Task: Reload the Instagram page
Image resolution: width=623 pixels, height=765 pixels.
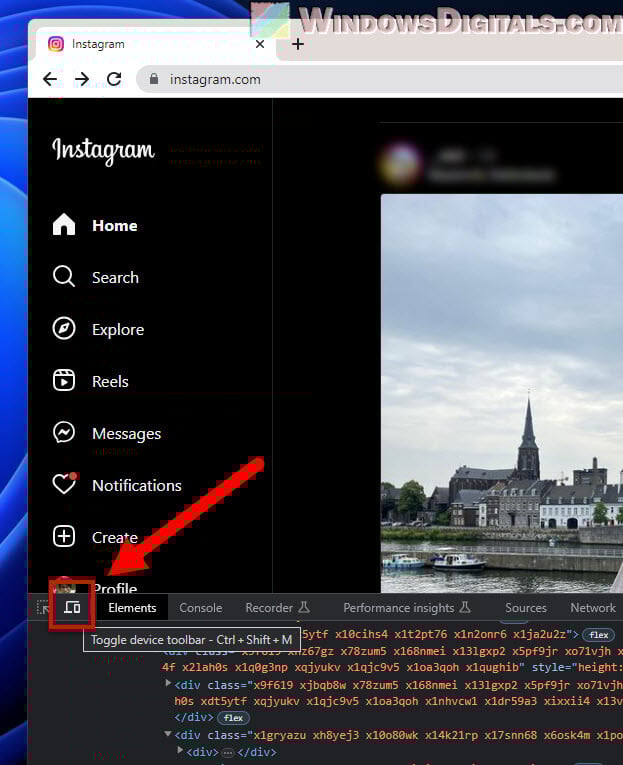Action: [x=114, y=79]
